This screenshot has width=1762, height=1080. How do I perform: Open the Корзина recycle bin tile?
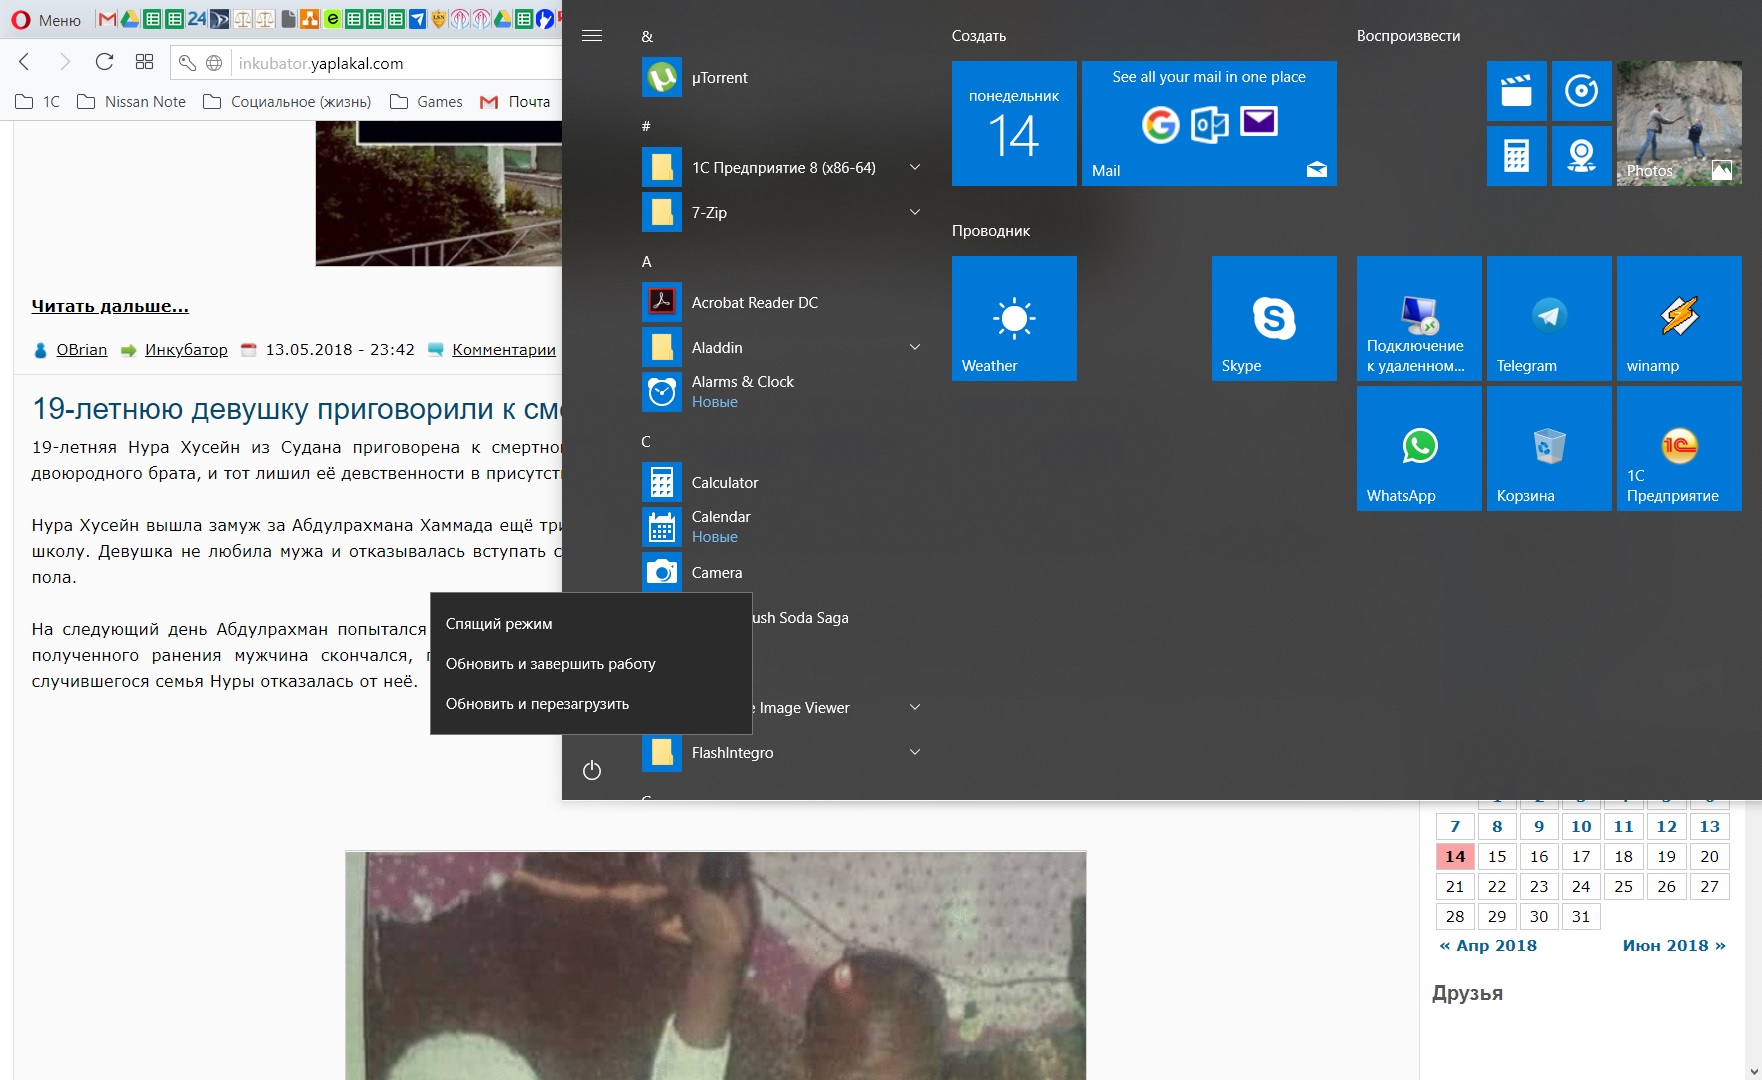[1549, 448]
